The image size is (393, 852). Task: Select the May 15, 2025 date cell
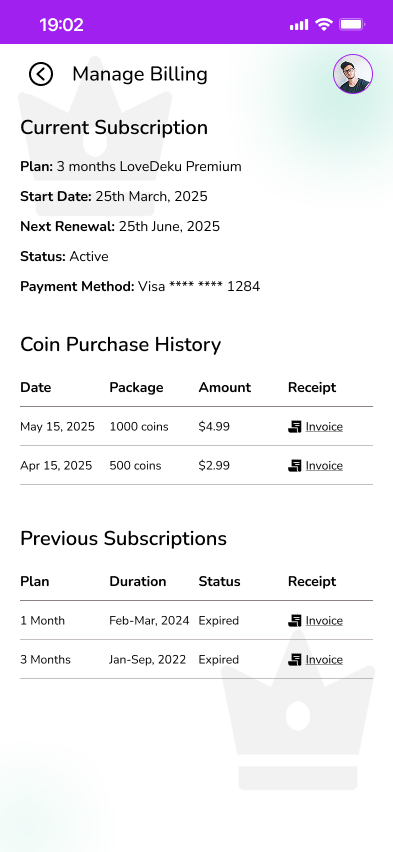(x=57, y=427)
